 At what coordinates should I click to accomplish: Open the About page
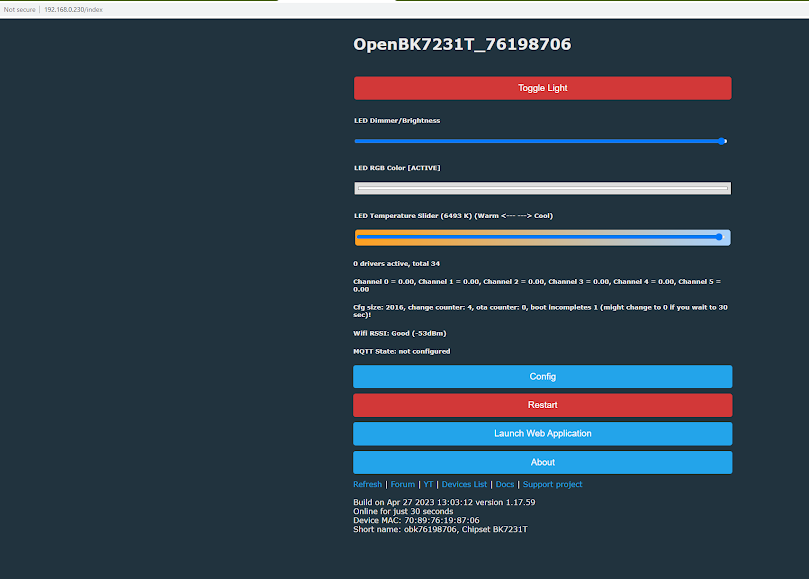(x=542, y=462)
